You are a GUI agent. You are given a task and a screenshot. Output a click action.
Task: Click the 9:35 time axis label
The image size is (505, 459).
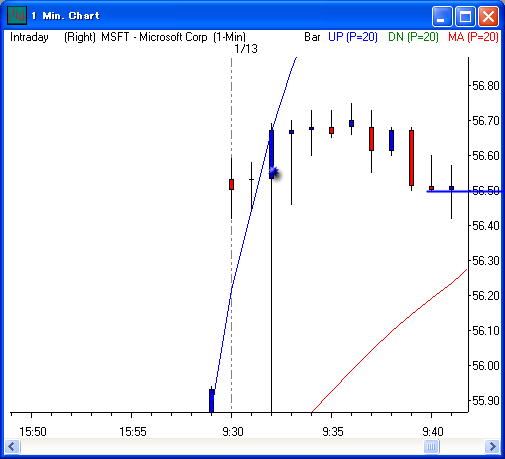[x=332, y=432]
